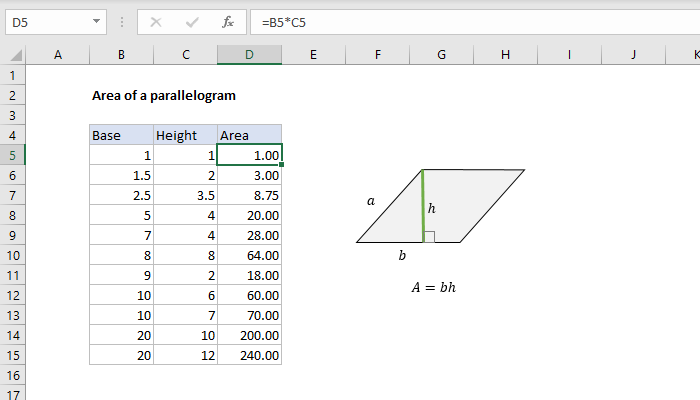Select column J header
Image resolution: width=700 pixels, height=400 pixels.
(x=633, y=55)
